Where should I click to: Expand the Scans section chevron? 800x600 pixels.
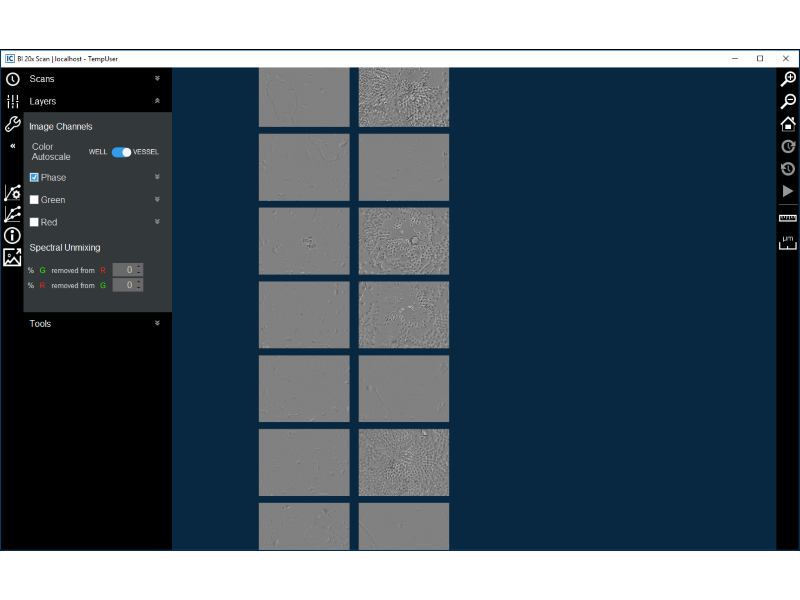pyautogui.click(x=157, y=79)
